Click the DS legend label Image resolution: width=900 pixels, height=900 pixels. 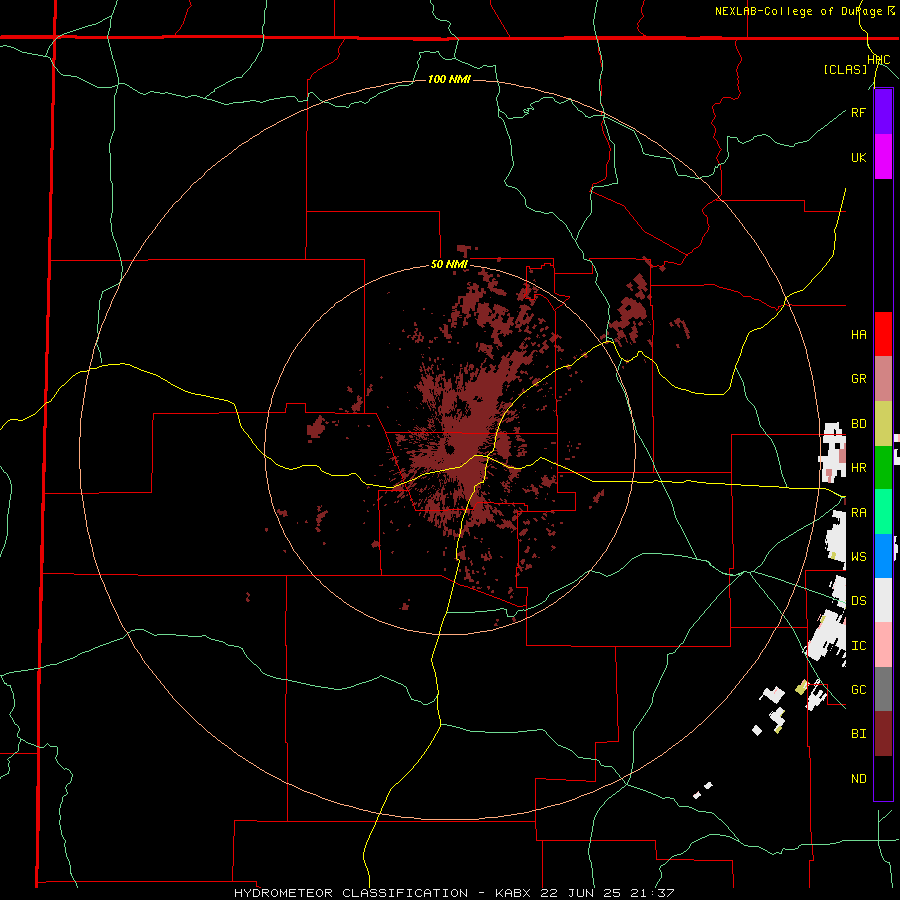coord(858,601)
